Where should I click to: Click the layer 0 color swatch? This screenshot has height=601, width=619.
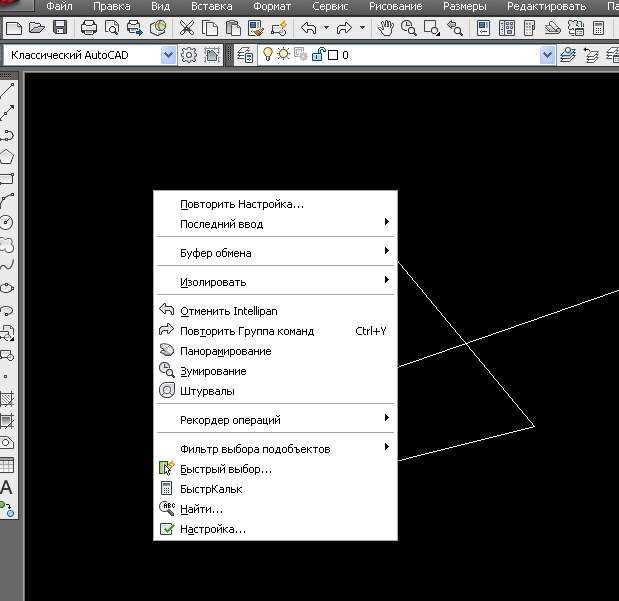click(x=333, y=55)
